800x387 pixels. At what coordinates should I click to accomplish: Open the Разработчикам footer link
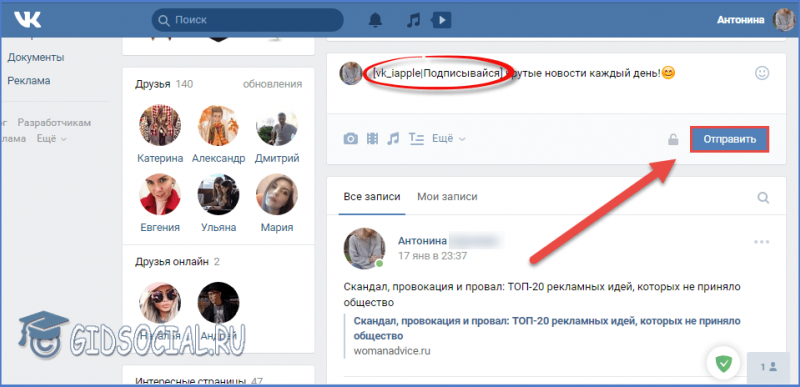pyautogui.click(x=54, y=123)
